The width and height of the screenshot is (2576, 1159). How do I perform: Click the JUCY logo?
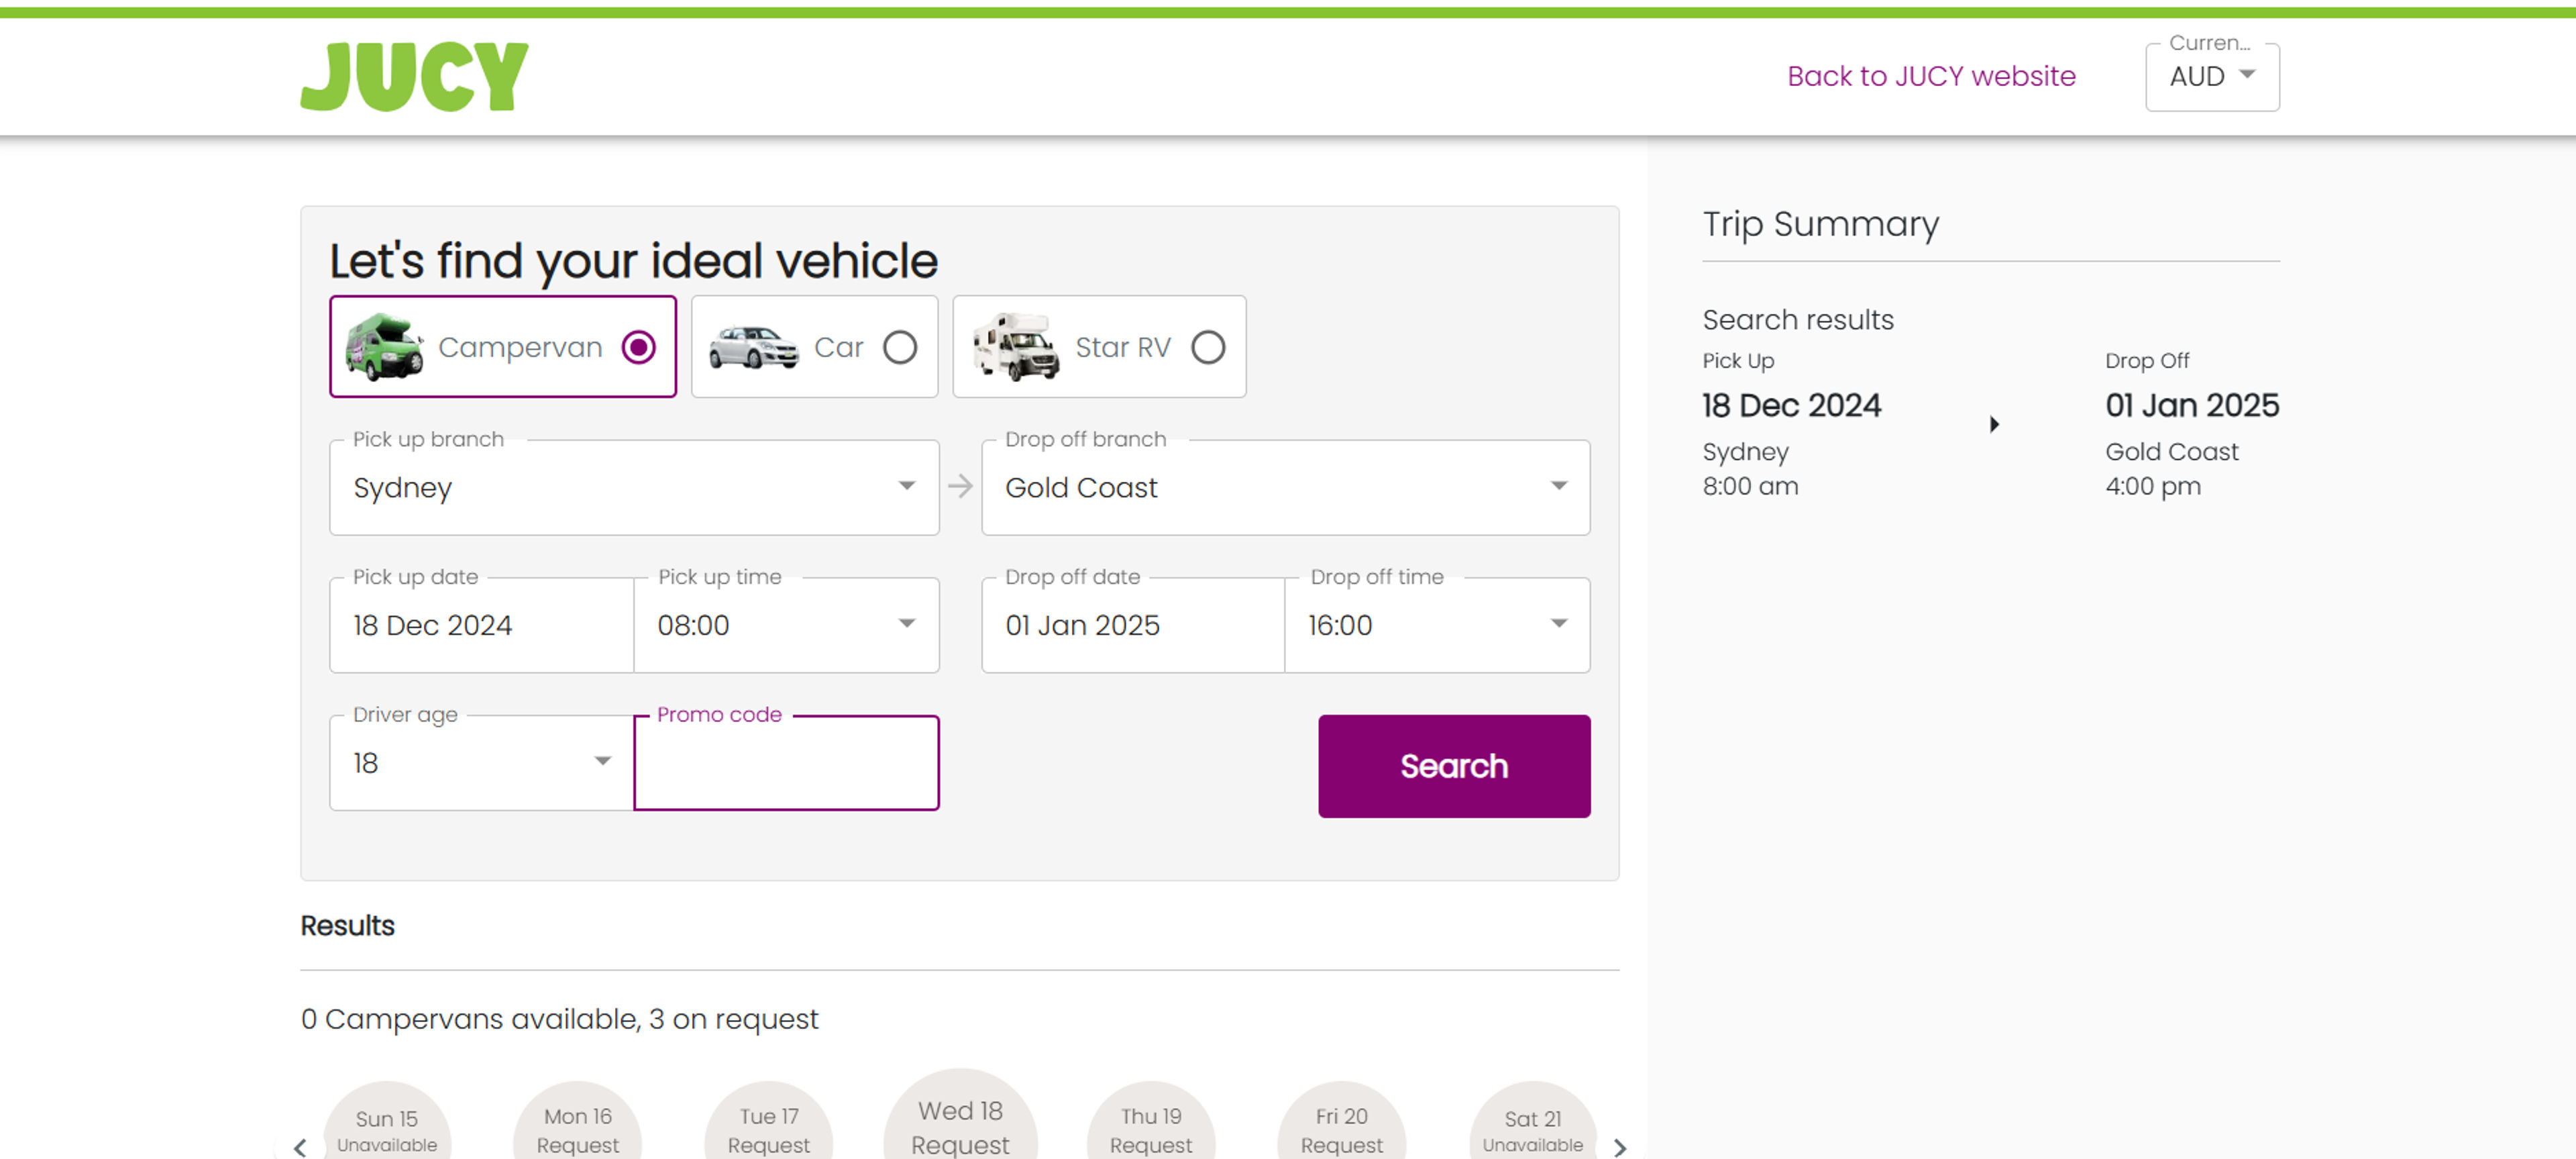tap(414, 76)
